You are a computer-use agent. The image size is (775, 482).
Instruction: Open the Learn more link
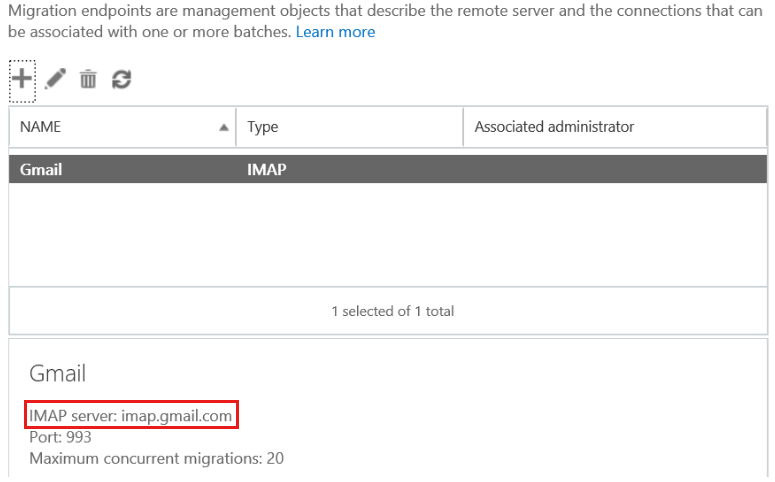click(x=335, y=32)
